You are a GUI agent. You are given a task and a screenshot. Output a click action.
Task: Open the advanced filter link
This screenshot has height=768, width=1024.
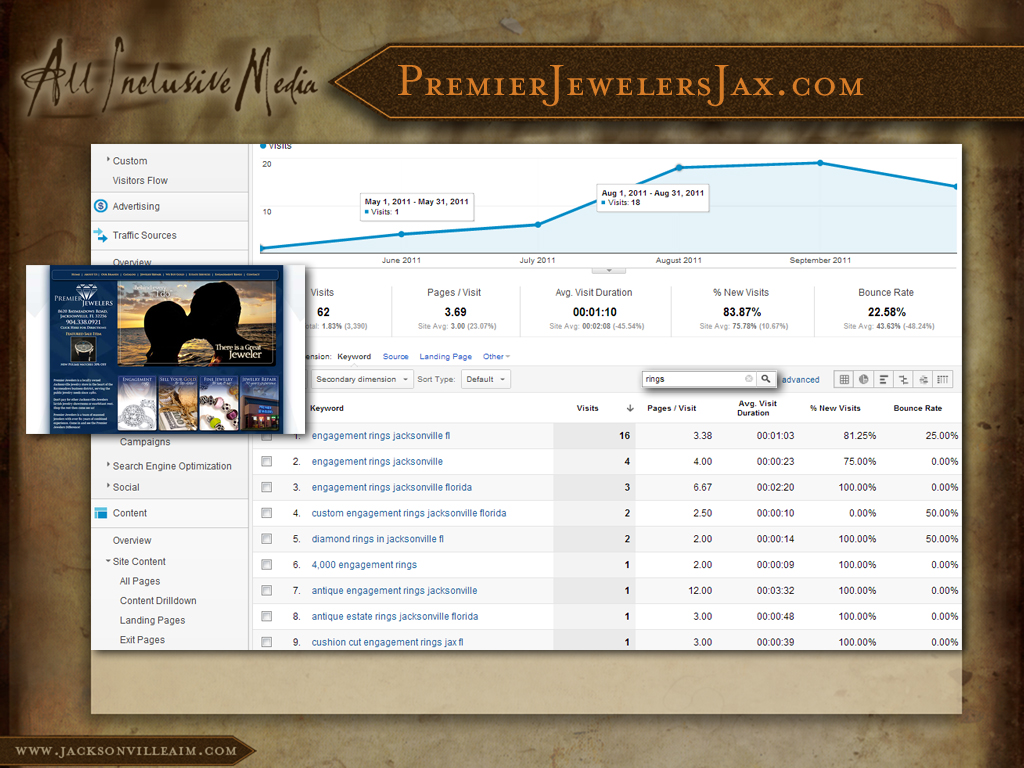tap(800, 380)
